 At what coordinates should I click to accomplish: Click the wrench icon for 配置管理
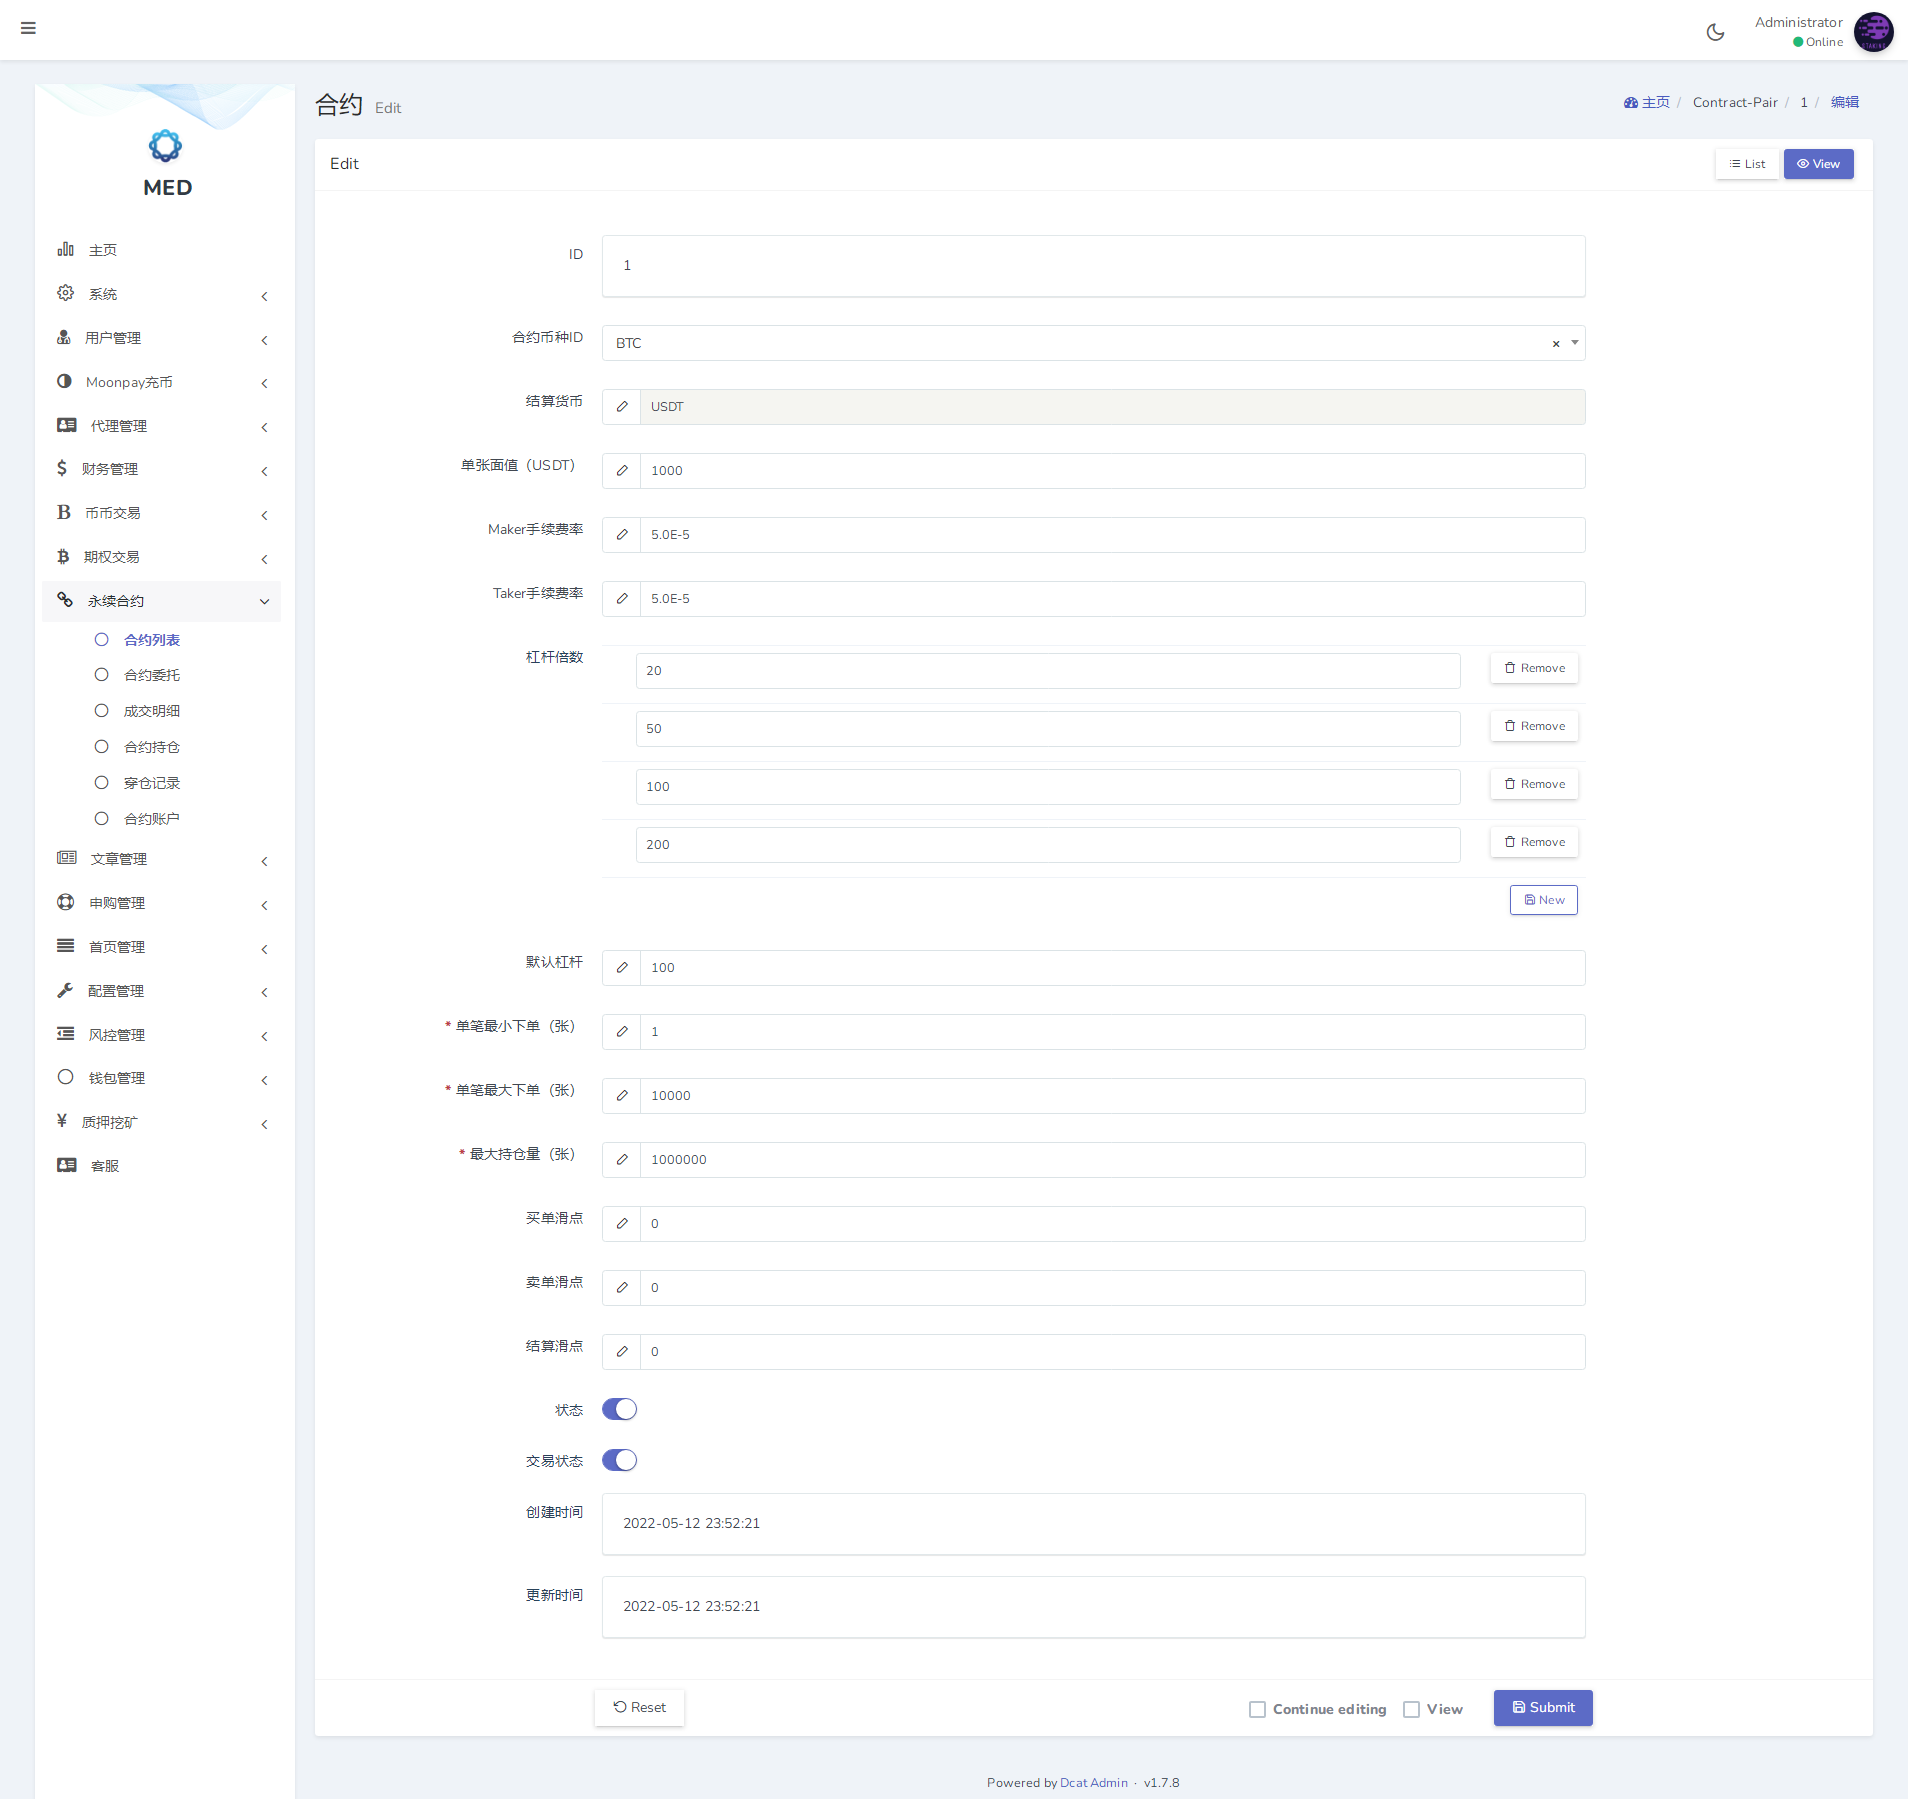pos(66,990)
